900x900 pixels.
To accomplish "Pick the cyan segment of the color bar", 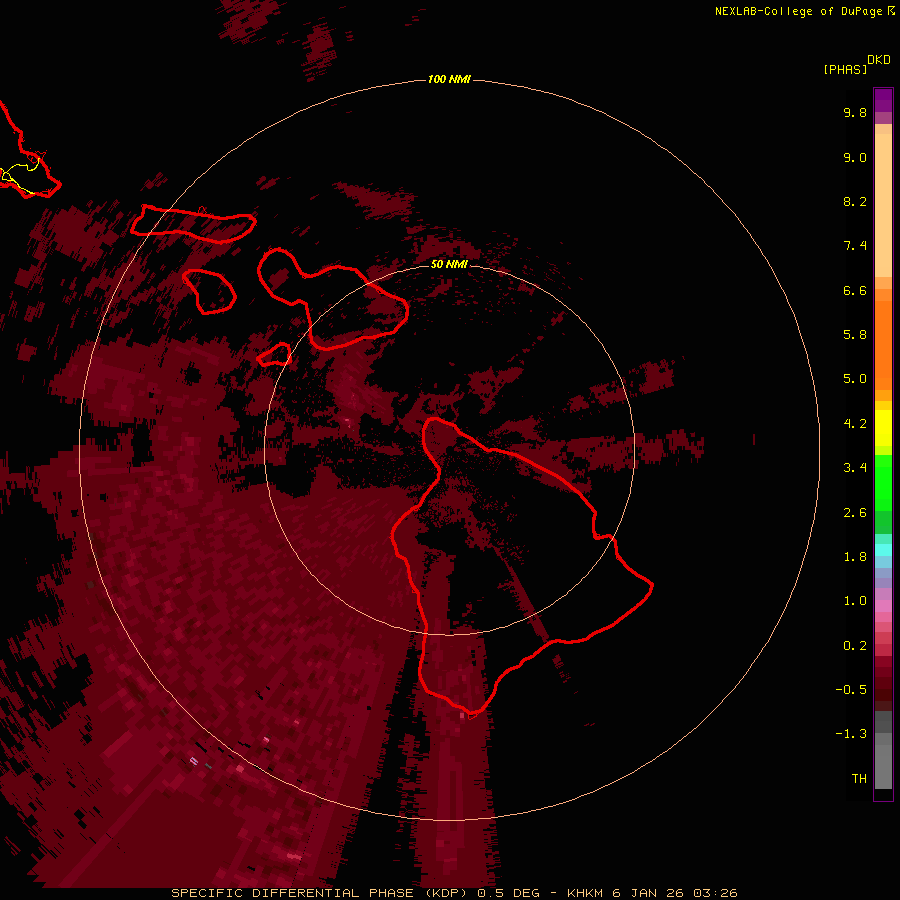I will [883, 550].
